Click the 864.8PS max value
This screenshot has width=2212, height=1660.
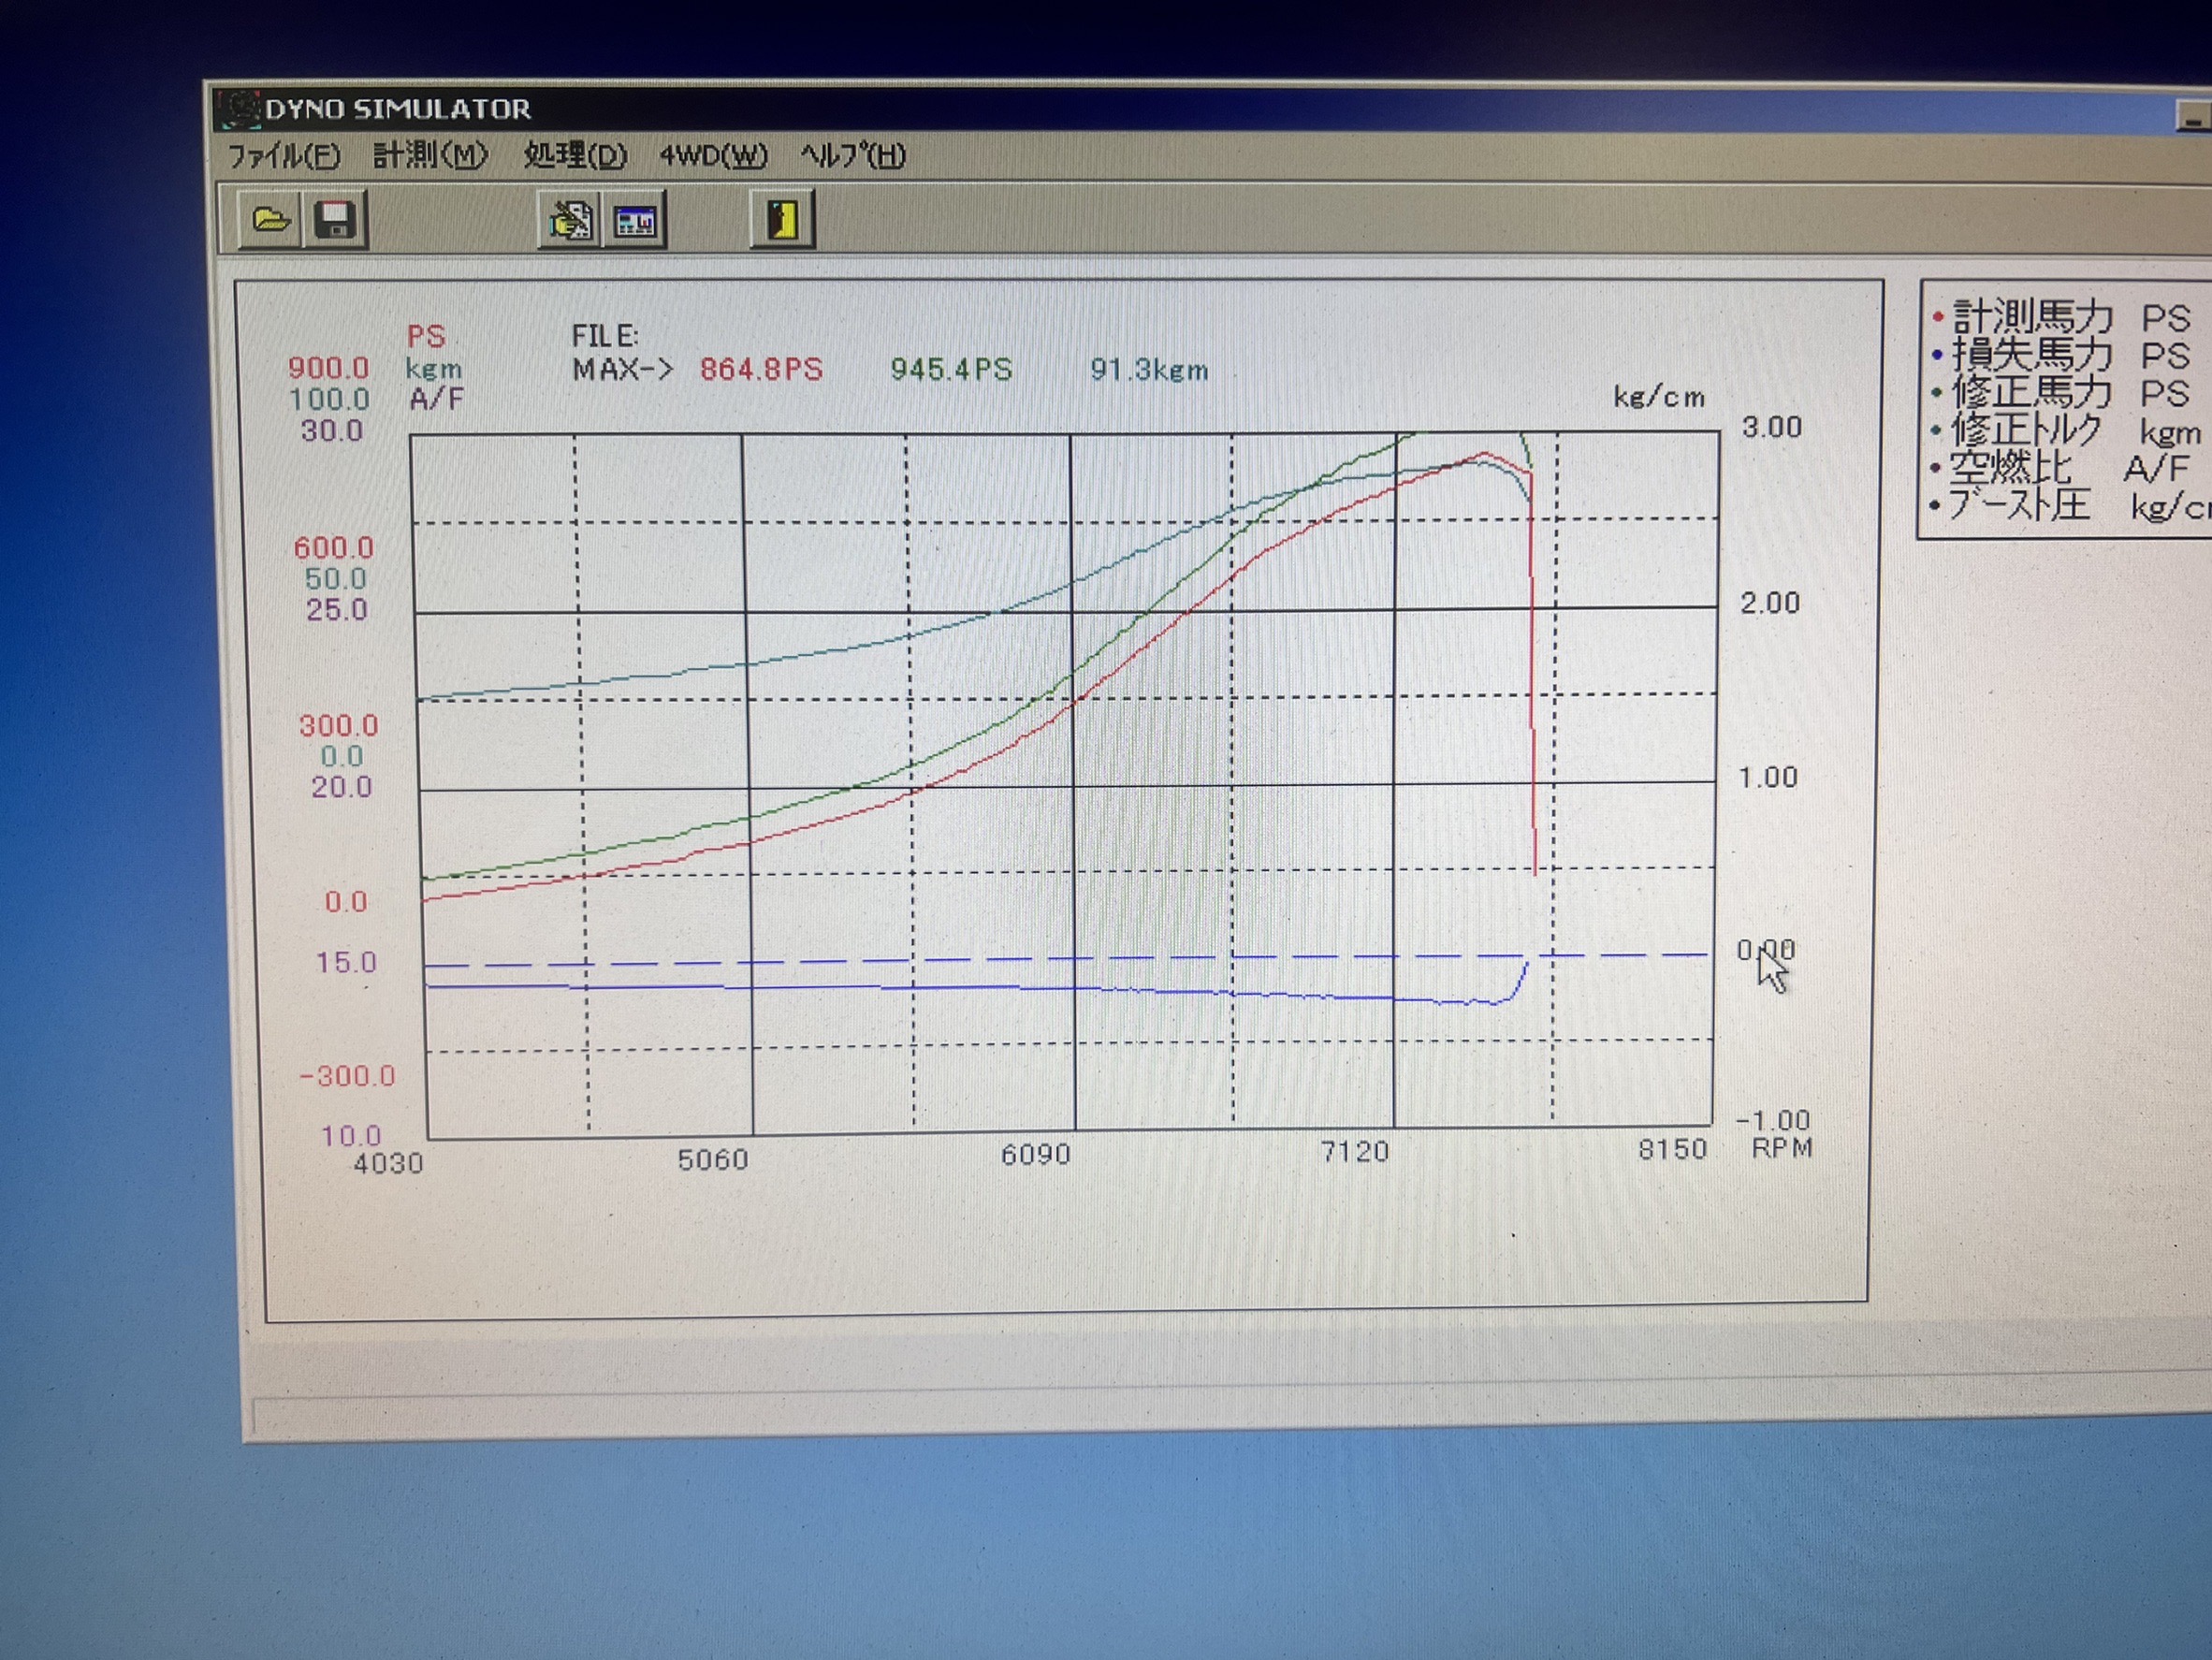coord(761,369)
